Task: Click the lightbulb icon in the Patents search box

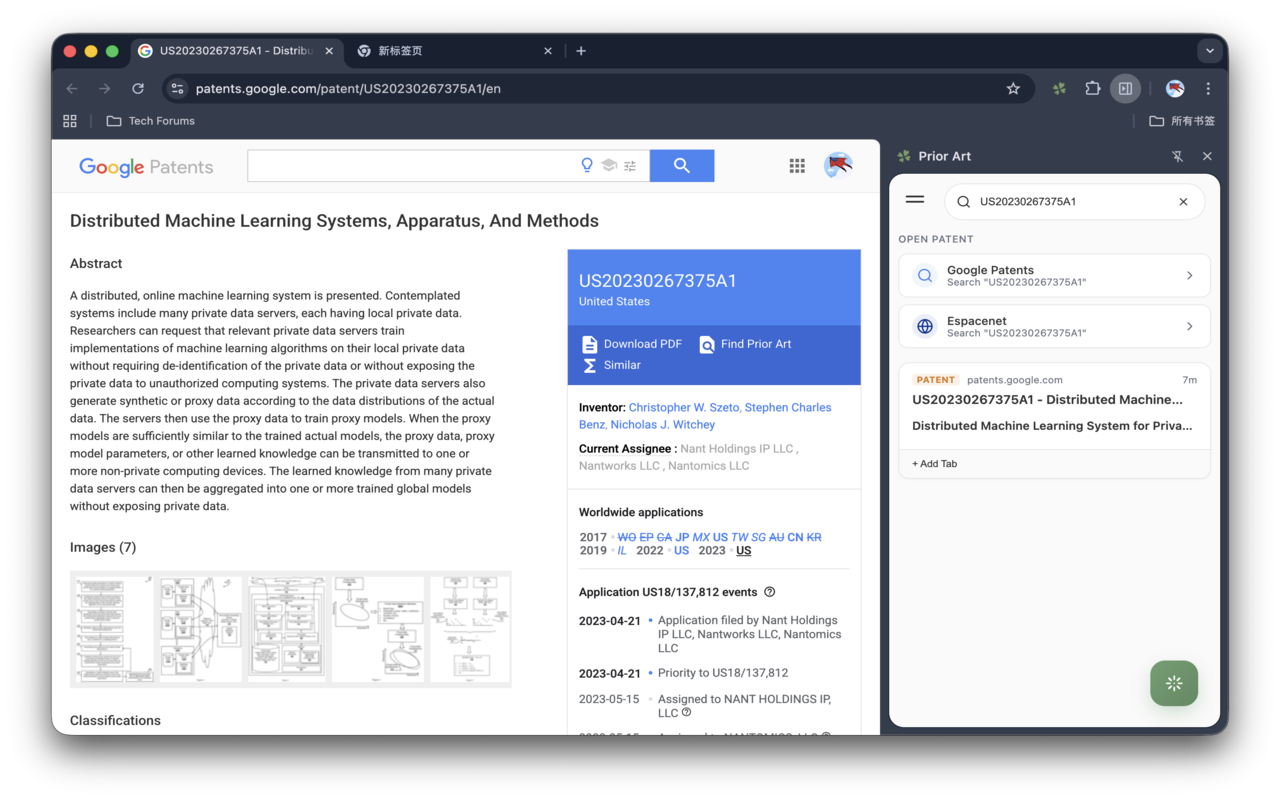Action: (587, 166)
